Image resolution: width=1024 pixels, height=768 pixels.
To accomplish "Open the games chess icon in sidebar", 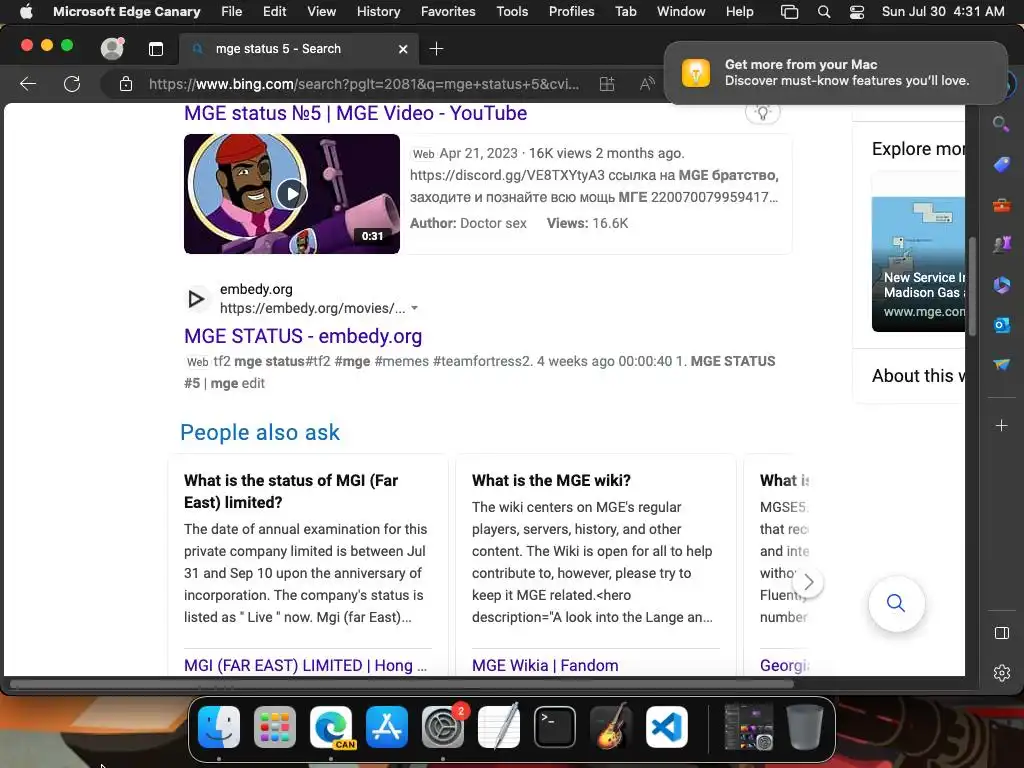I will click(1001, 245).
